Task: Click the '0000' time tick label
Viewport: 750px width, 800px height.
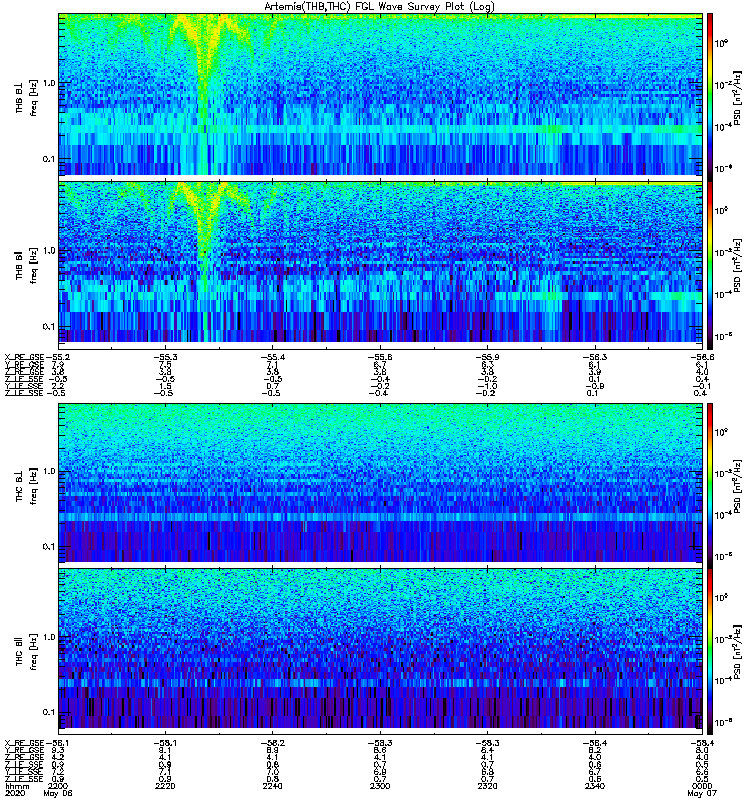Action: click(702, 786)
